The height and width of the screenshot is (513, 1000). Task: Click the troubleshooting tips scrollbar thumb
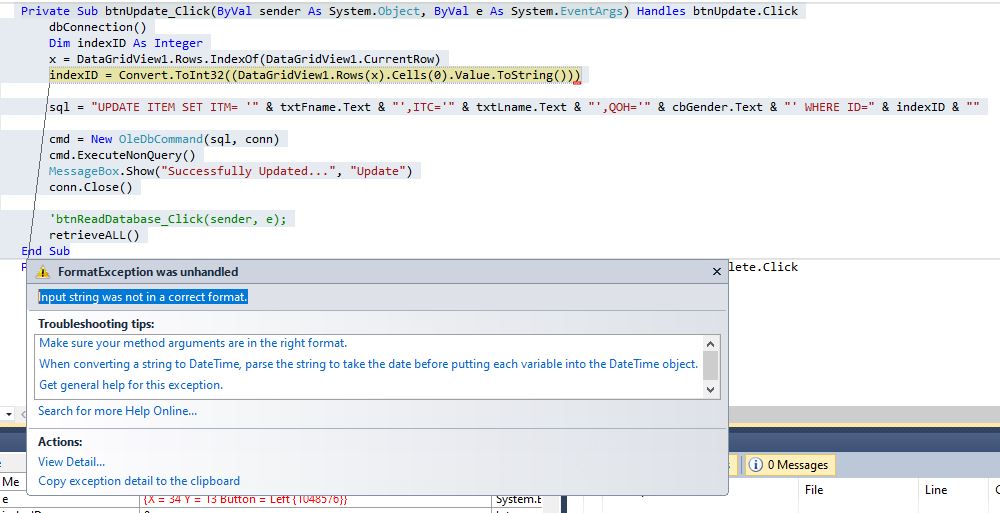coord(710,364)
